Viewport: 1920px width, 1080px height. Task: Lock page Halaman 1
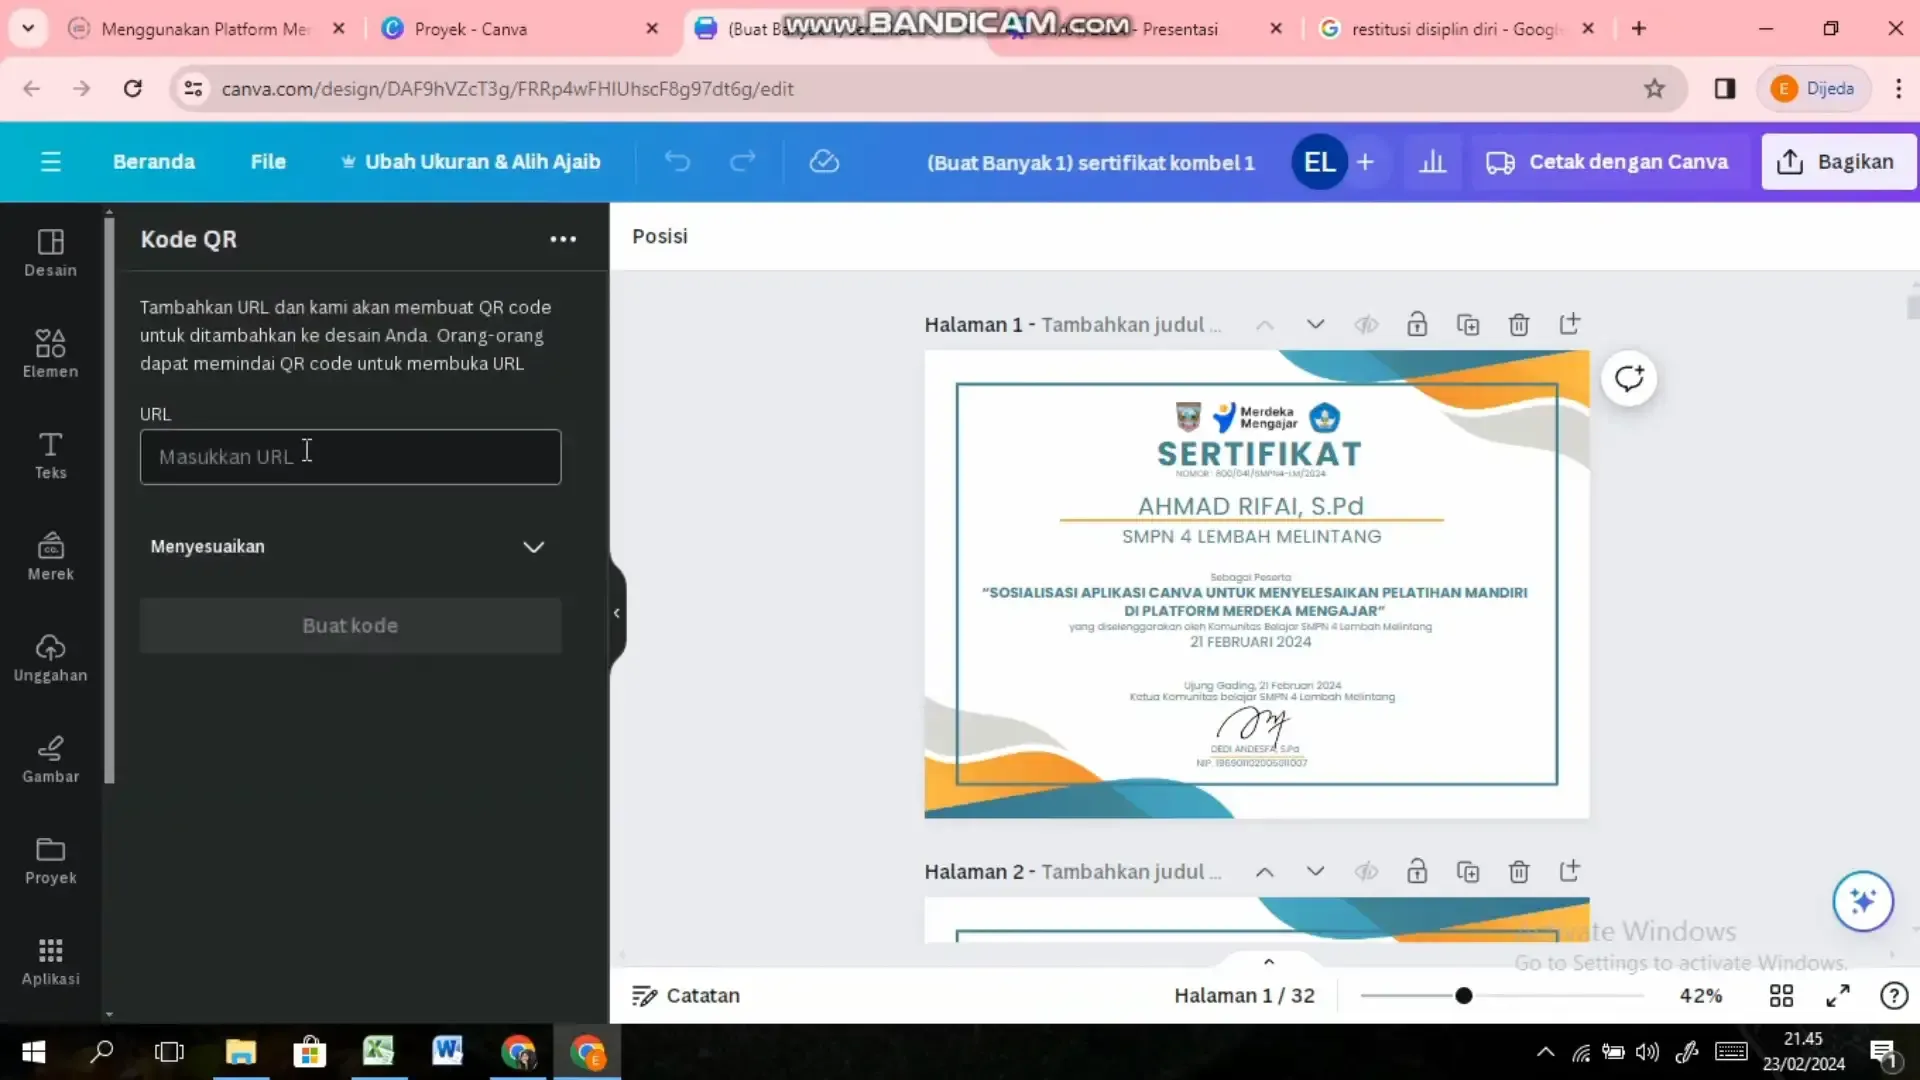point(1417,324)
